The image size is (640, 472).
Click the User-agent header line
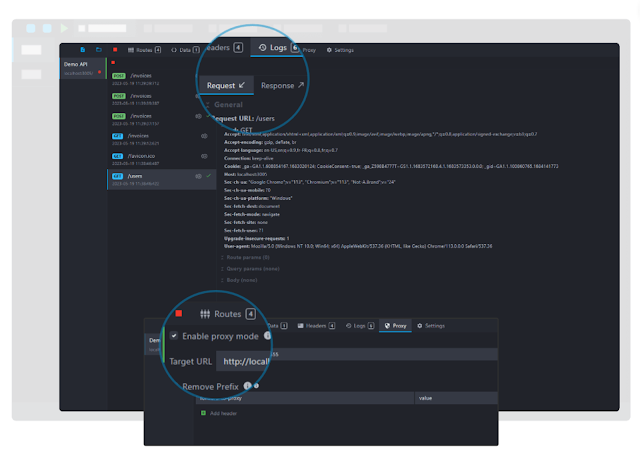tap(358, 246)
